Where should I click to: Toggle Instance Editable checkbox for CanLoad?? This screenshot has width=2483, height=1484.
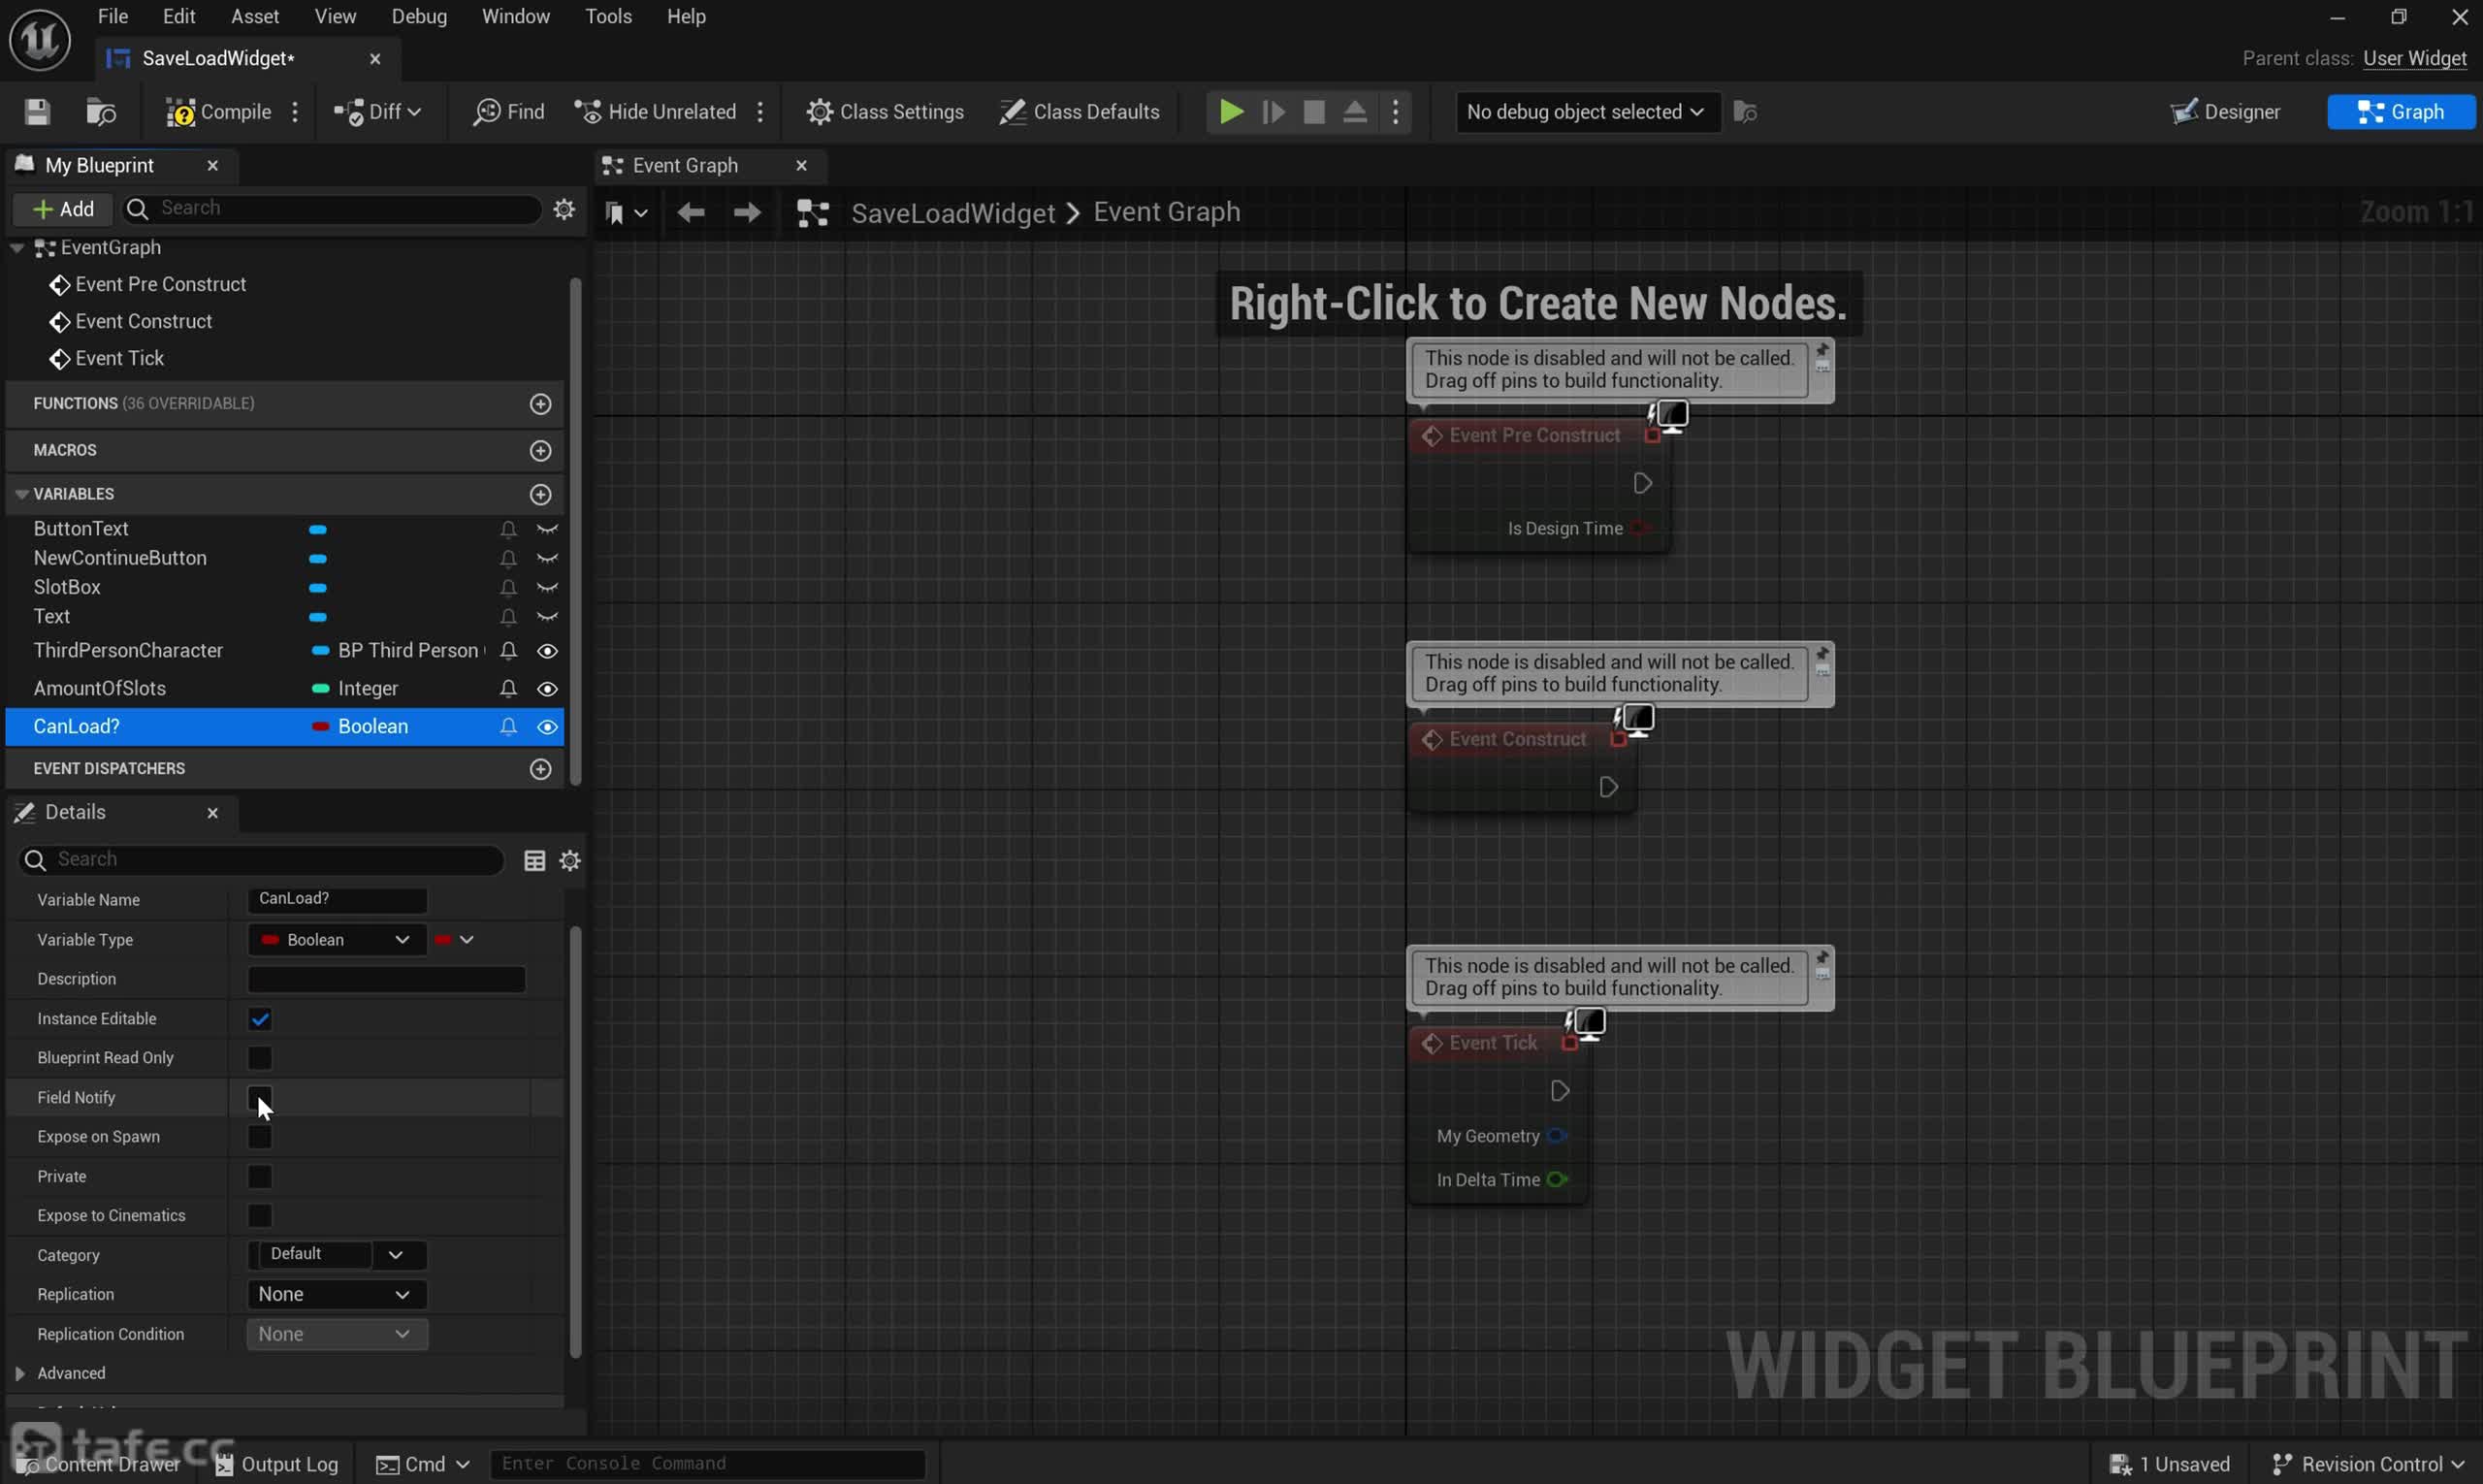point(260,1016)
